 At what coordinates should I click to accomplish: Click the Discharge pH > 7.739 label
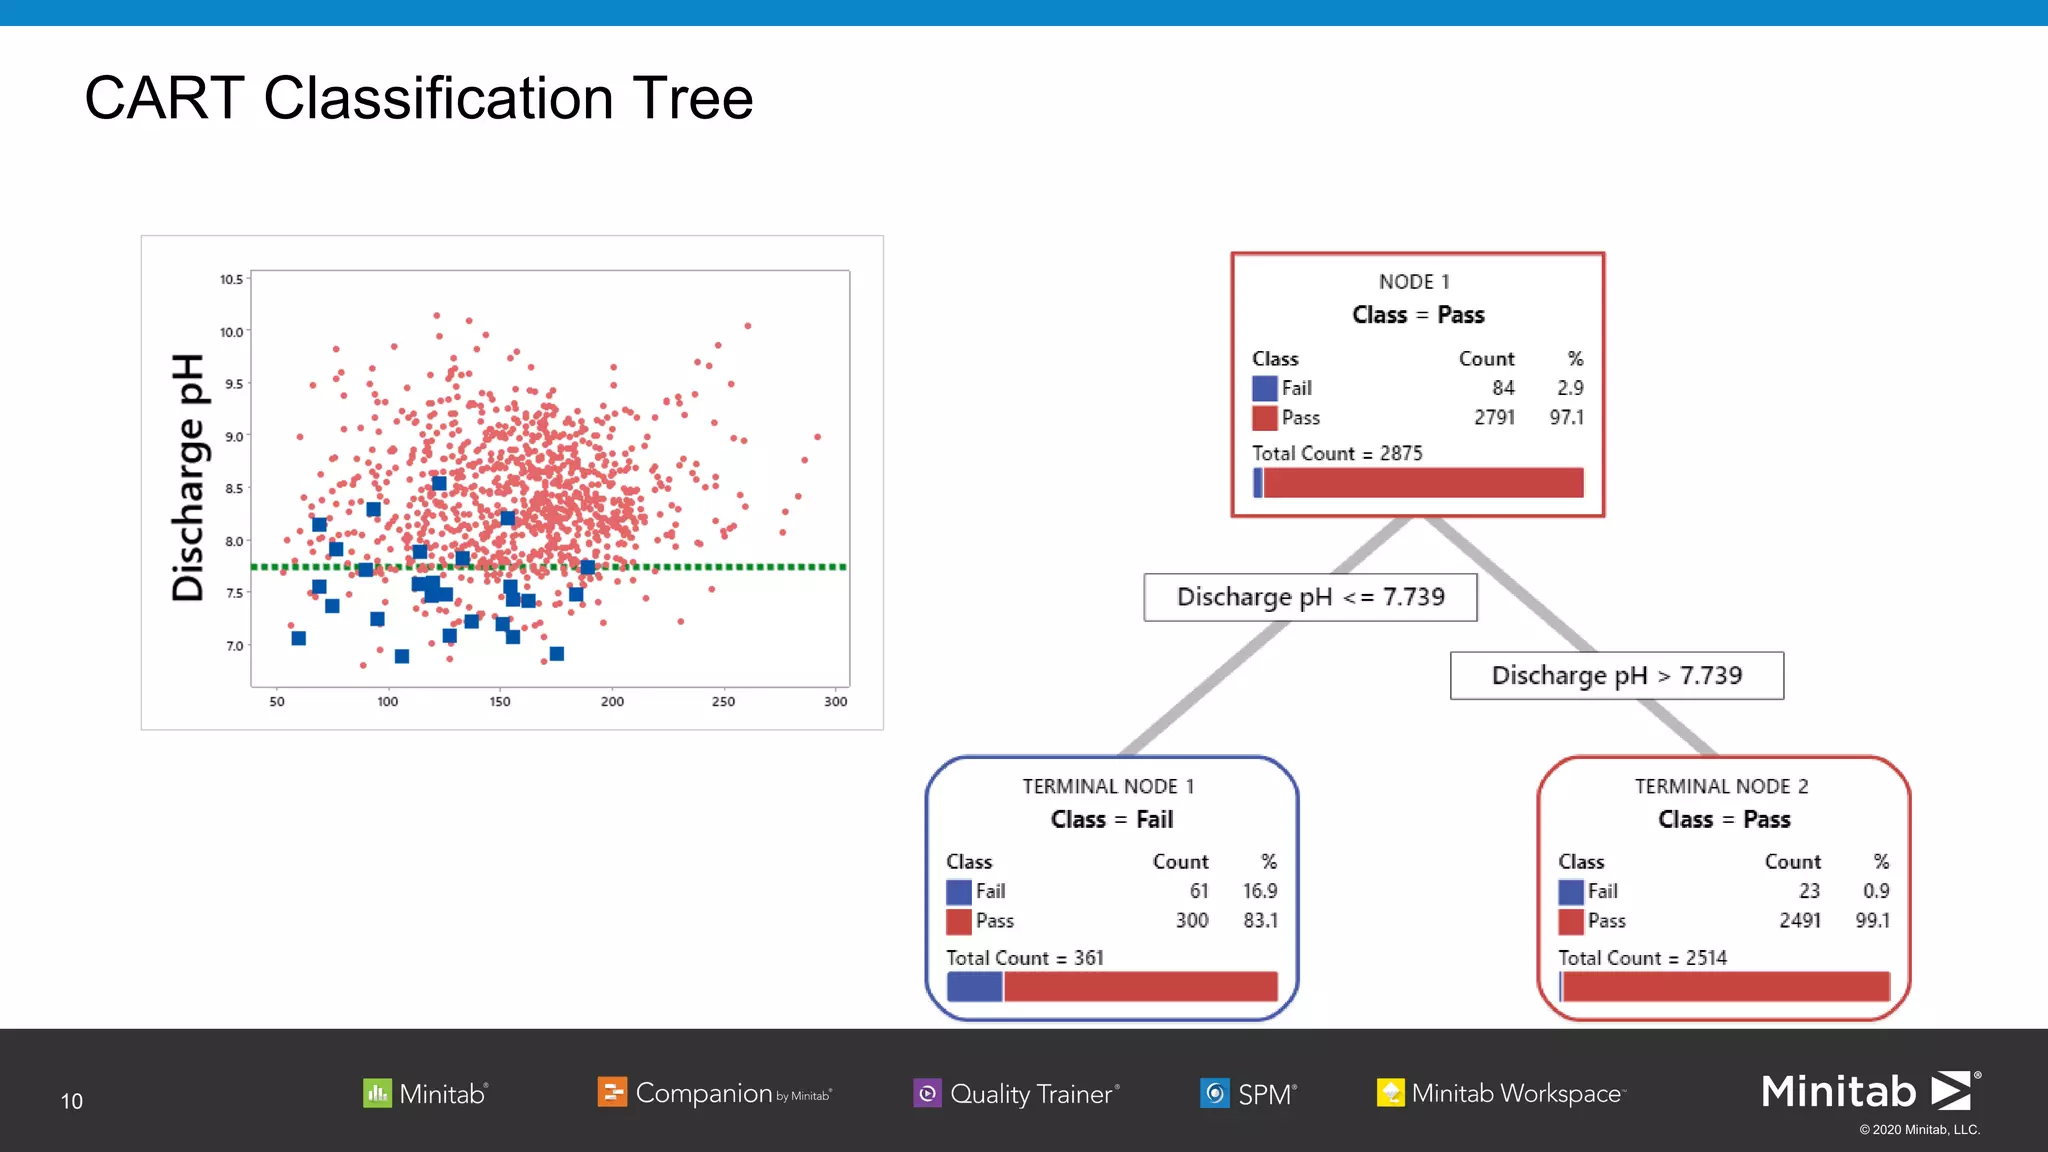1616,676
